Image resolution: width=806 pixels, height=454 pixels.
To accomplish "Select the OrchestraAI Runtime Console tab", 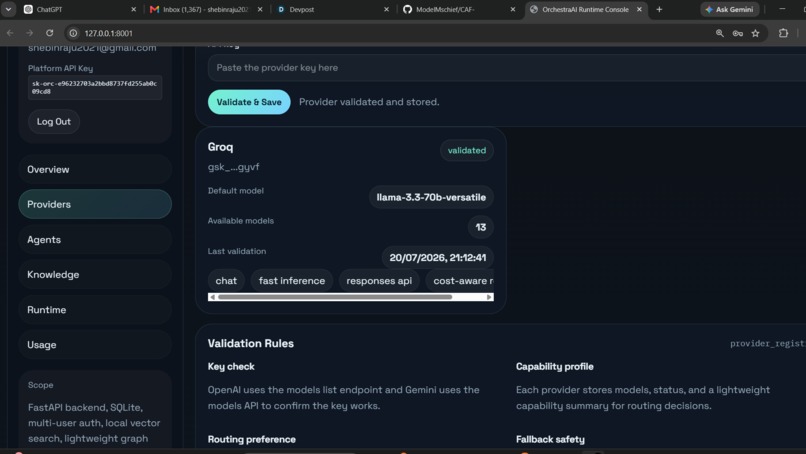I will point(585,9).
